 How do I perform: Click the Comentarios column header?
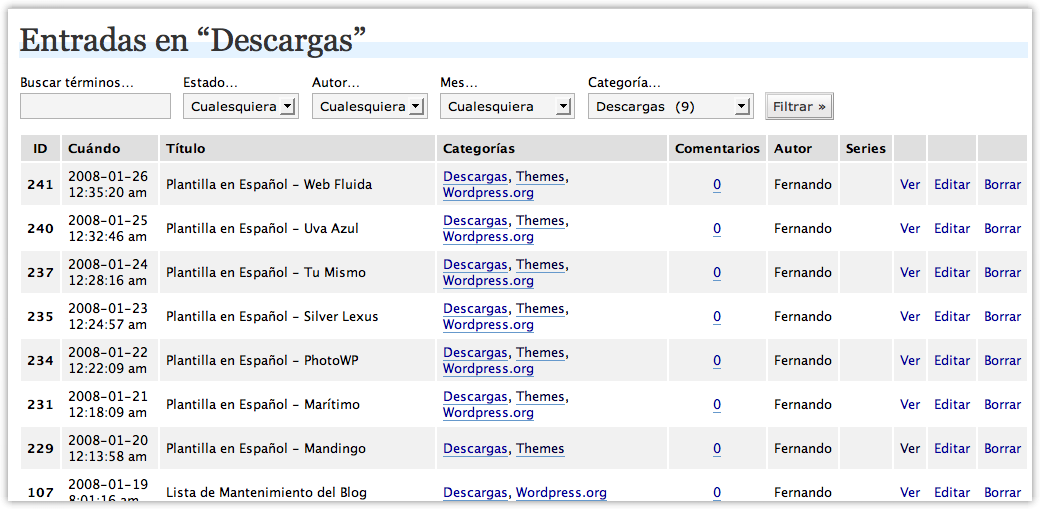point(717,148)
